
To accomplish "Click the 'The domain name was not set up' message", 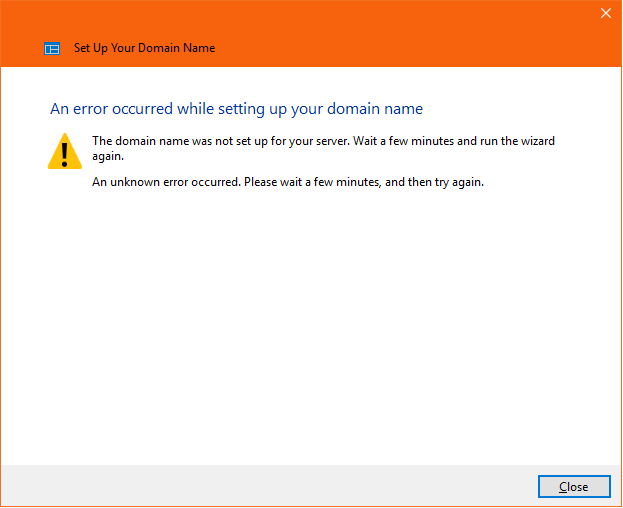I will coord(323,148).
